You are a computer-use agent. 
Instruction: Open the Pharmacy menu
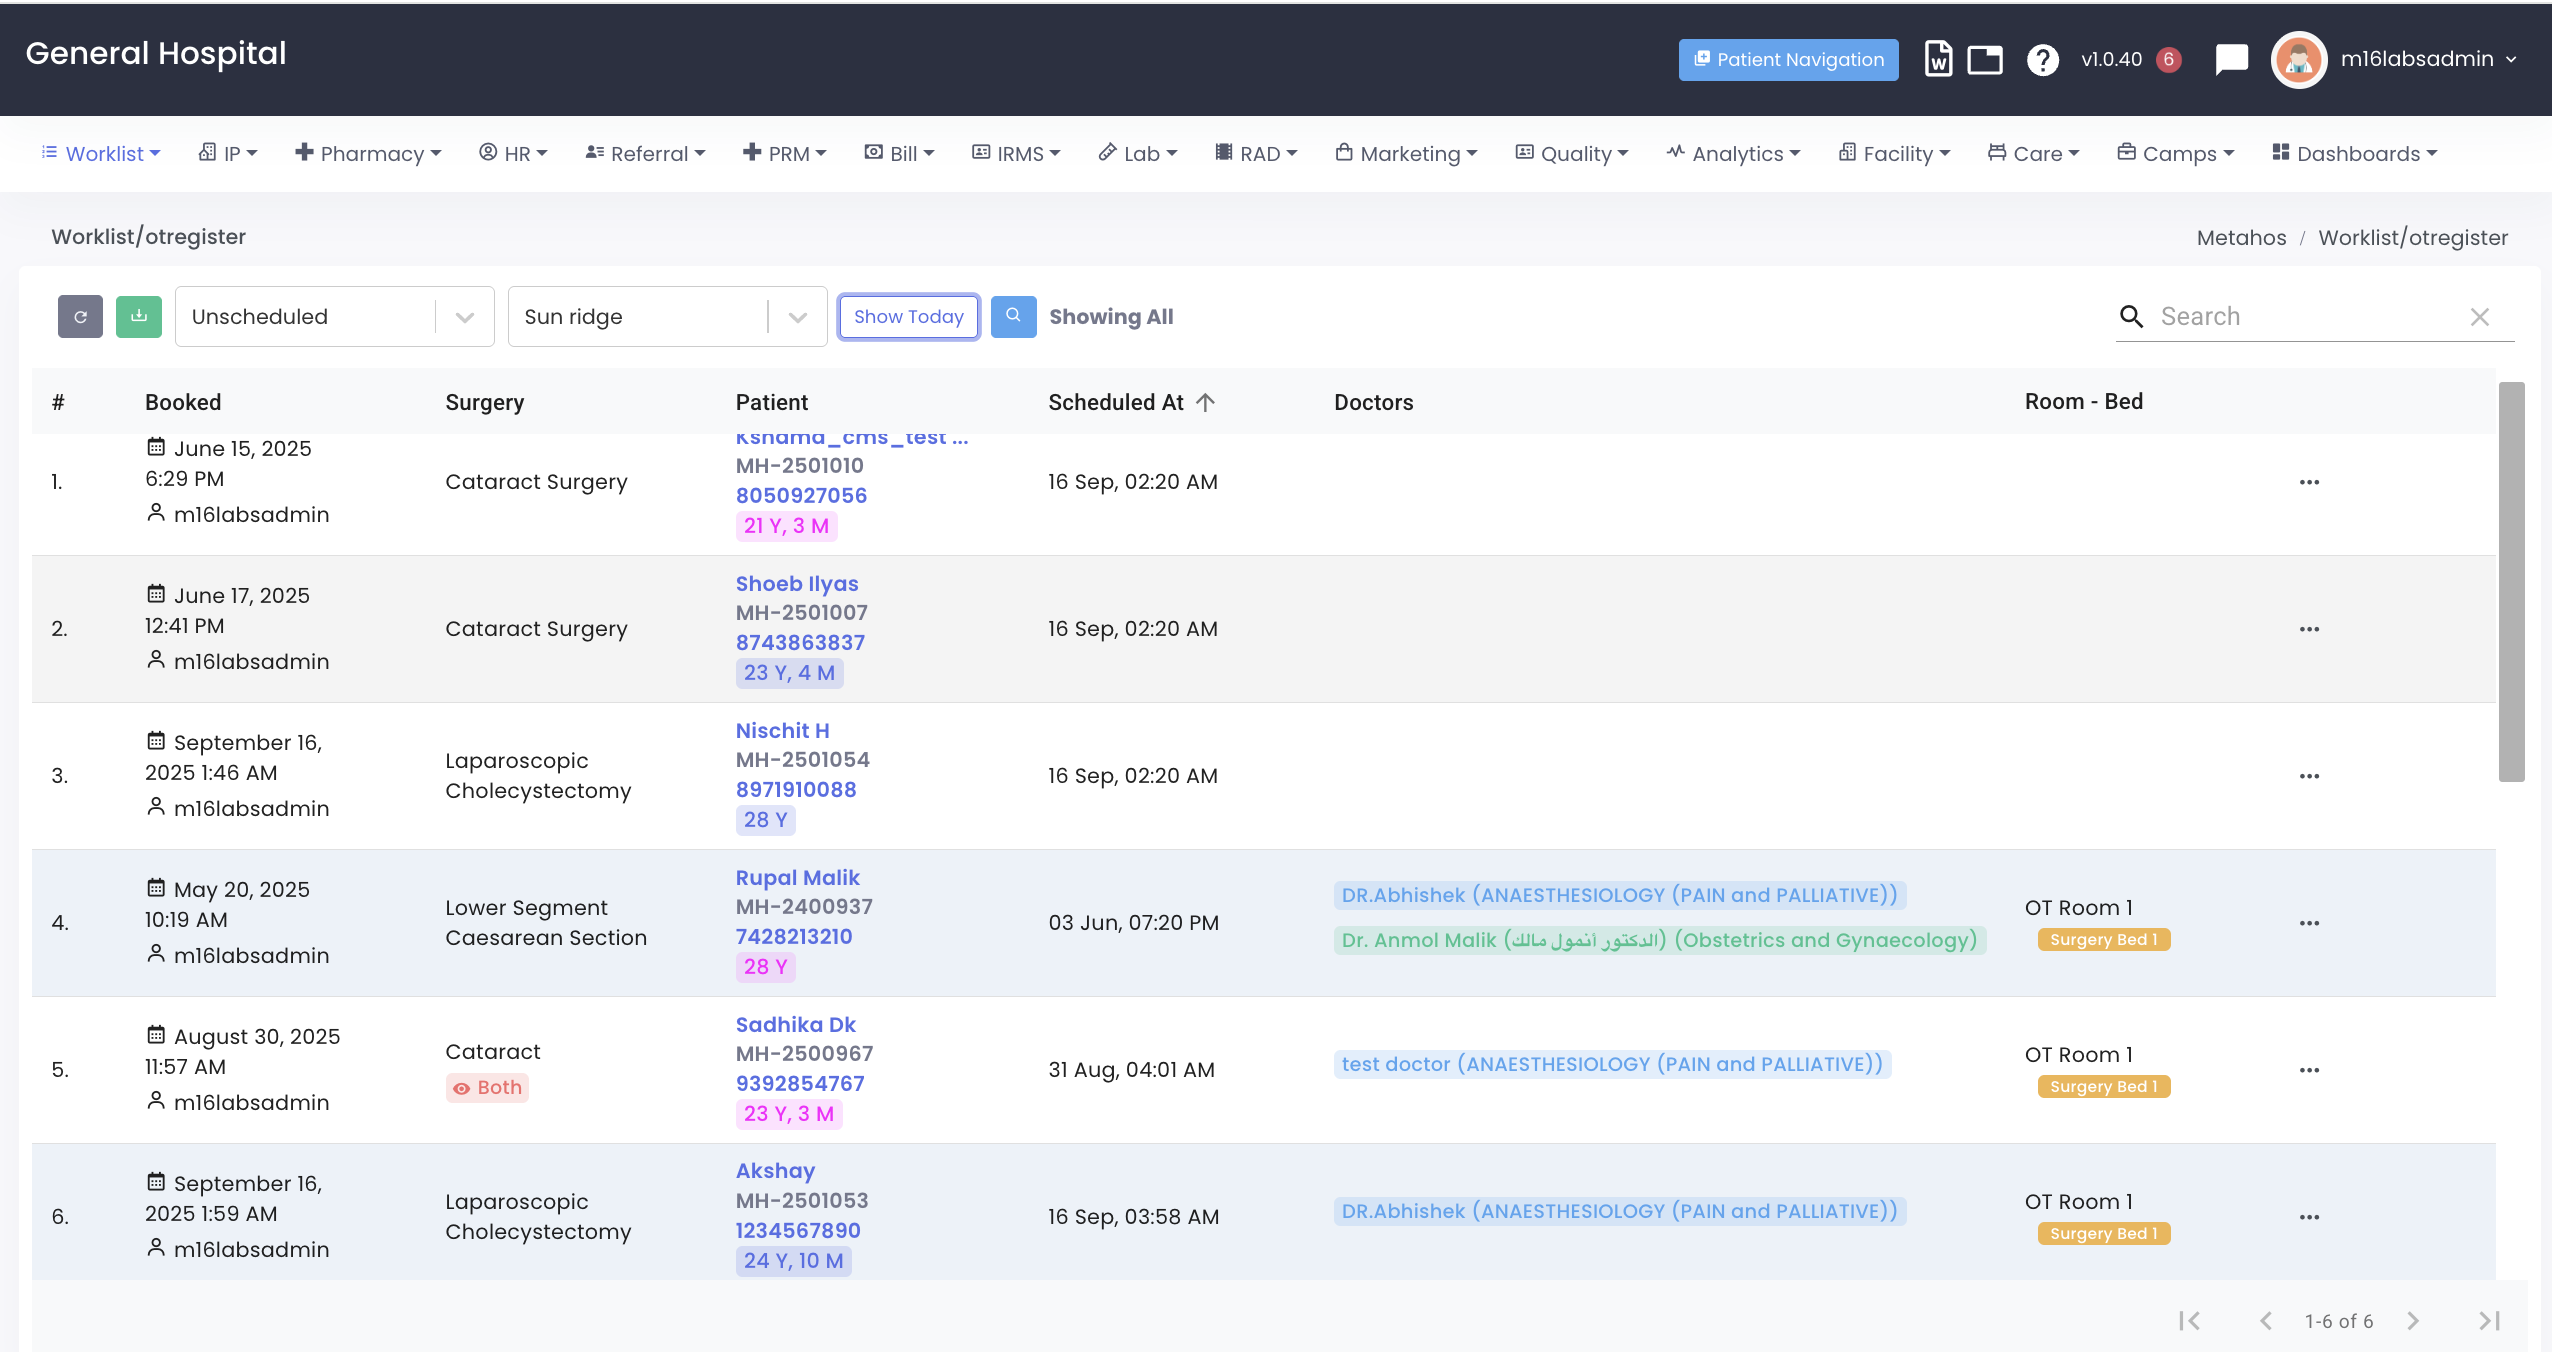368,154
